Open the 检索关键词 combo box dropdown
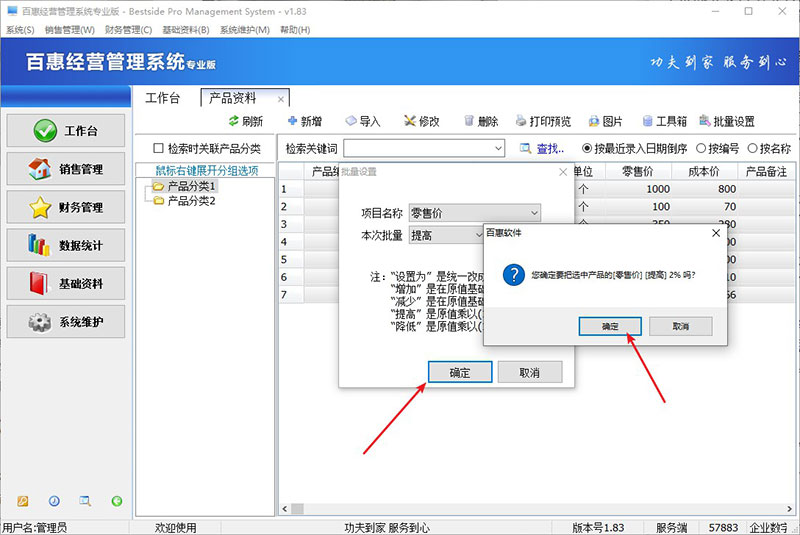This screenshot has width=800, height=535. (498, 148)
